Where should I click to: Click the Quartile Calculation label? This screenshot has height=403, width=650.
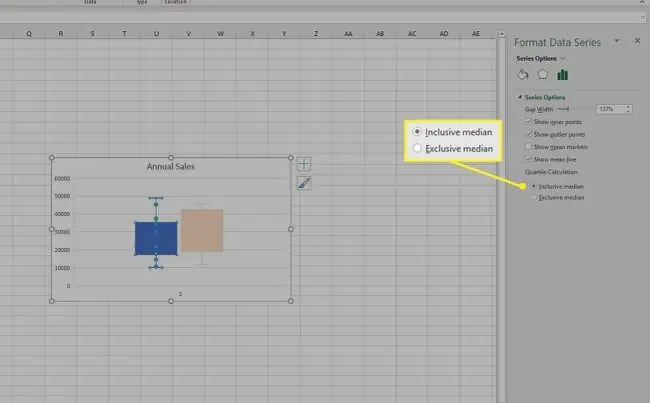551,172
